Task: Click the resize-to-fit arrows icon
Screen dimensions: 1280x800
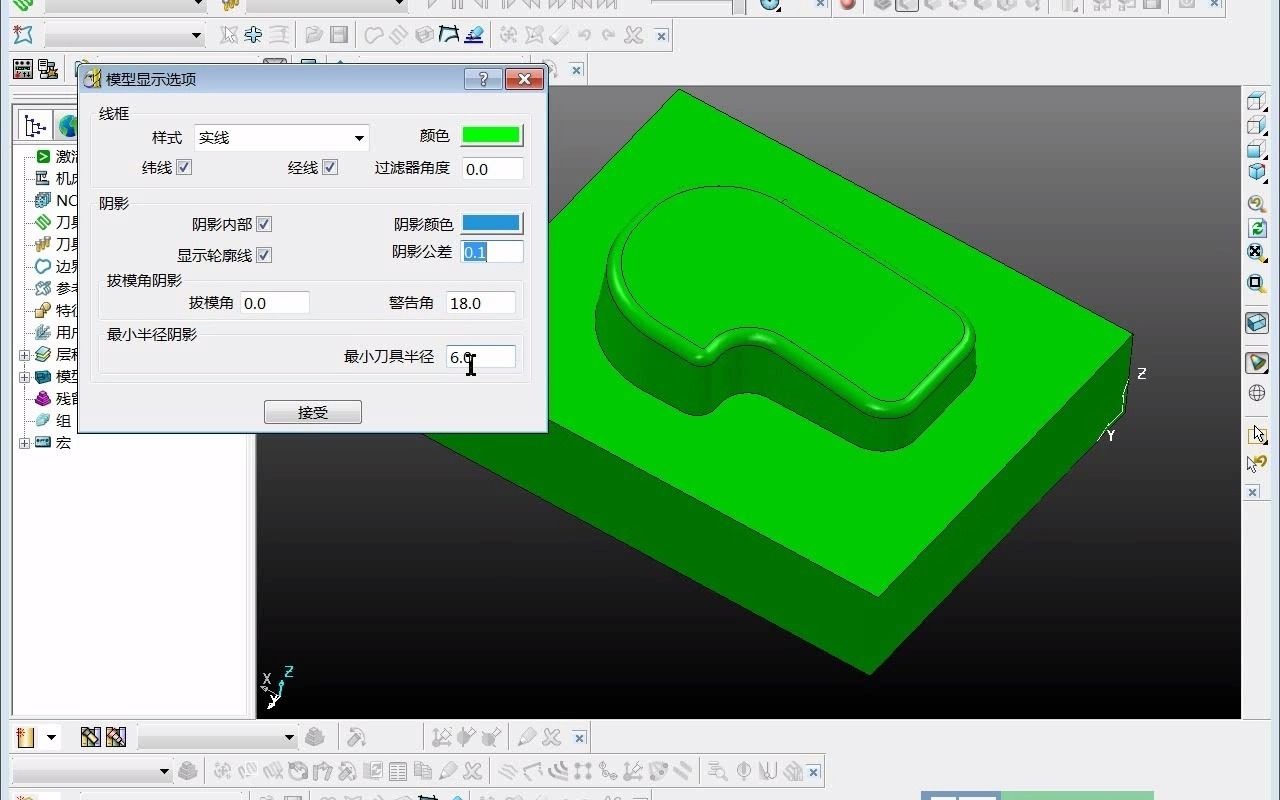Action: coord(1257,252)
